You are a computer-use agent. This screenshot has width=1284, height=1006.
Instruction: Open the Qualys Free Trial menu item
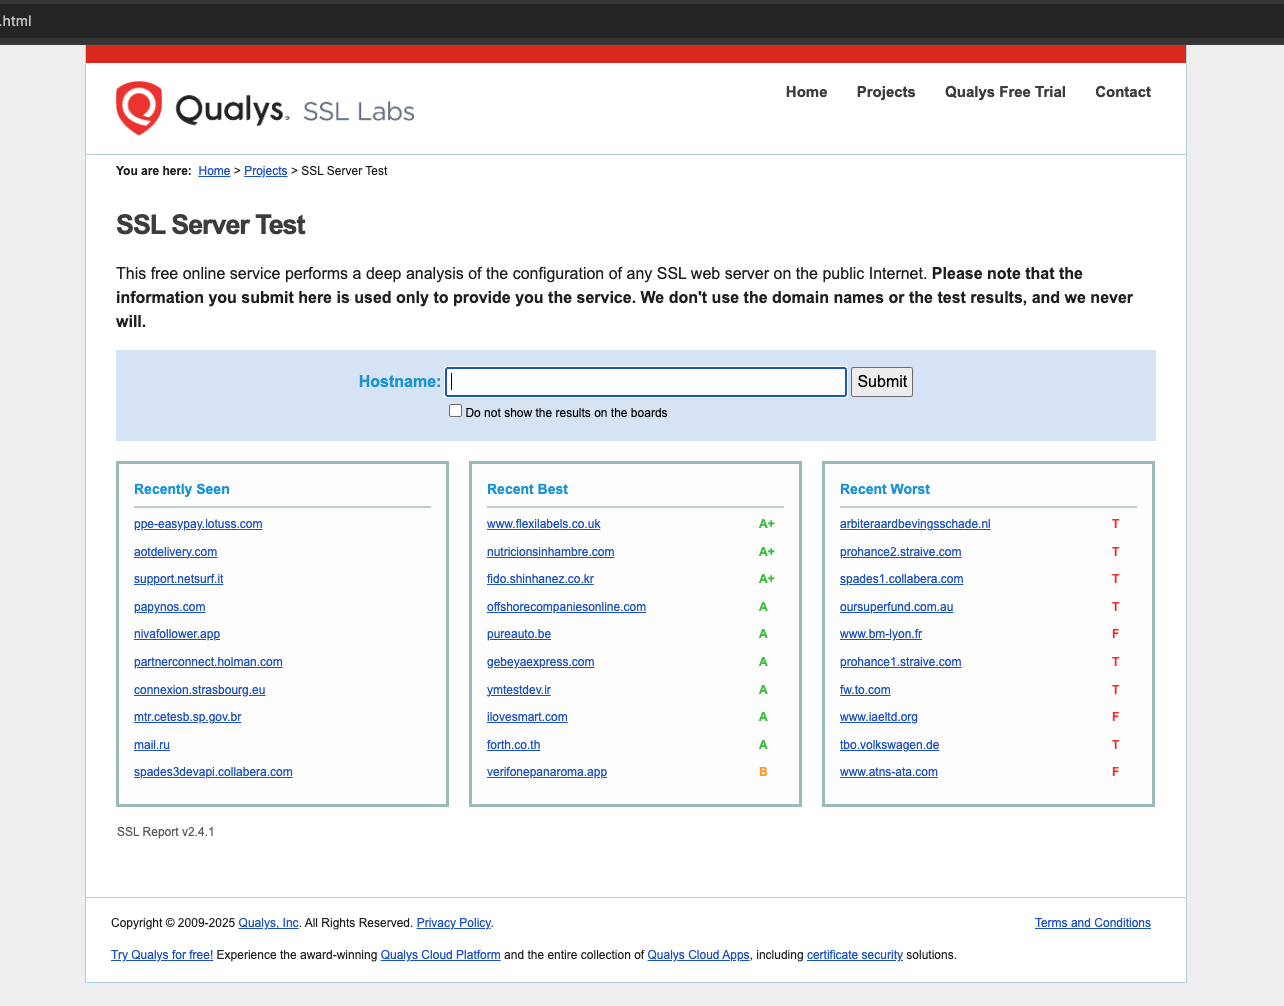(x=1005, y=92)
